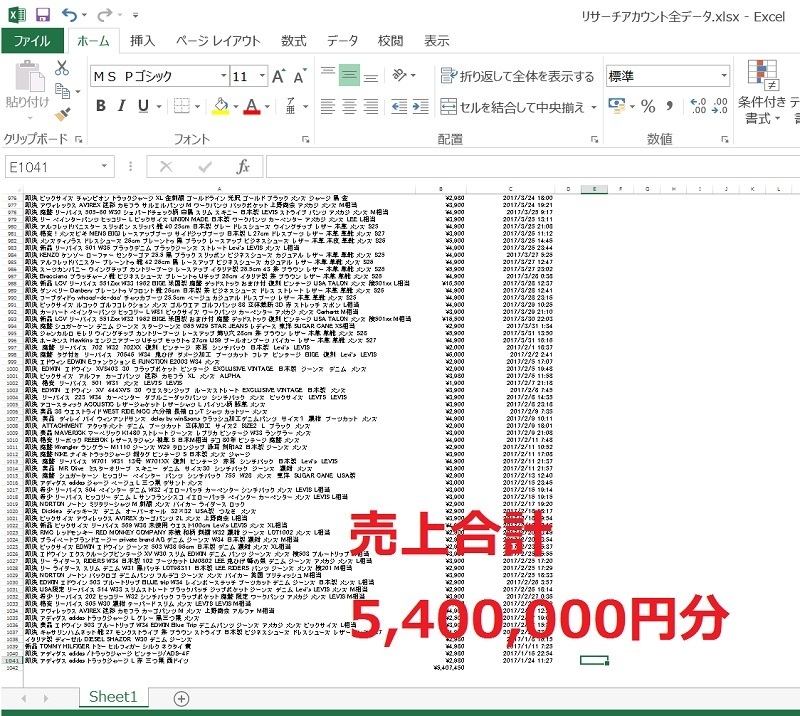Click the Format Painter brush icon
This screenshot has width=800, height=716.
[x=62, y=114]
